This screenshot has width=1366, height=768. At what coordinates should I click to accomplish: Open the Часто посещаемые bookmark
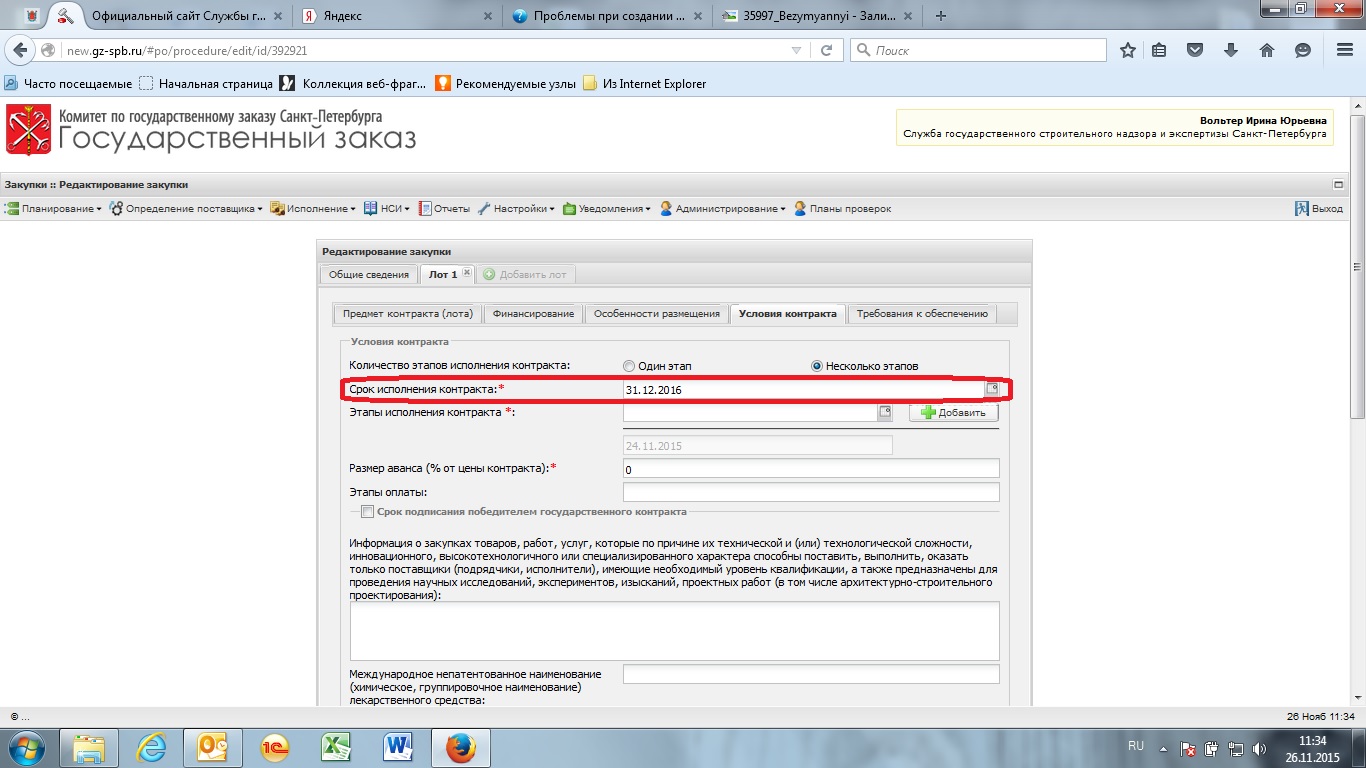coord(68,84)
